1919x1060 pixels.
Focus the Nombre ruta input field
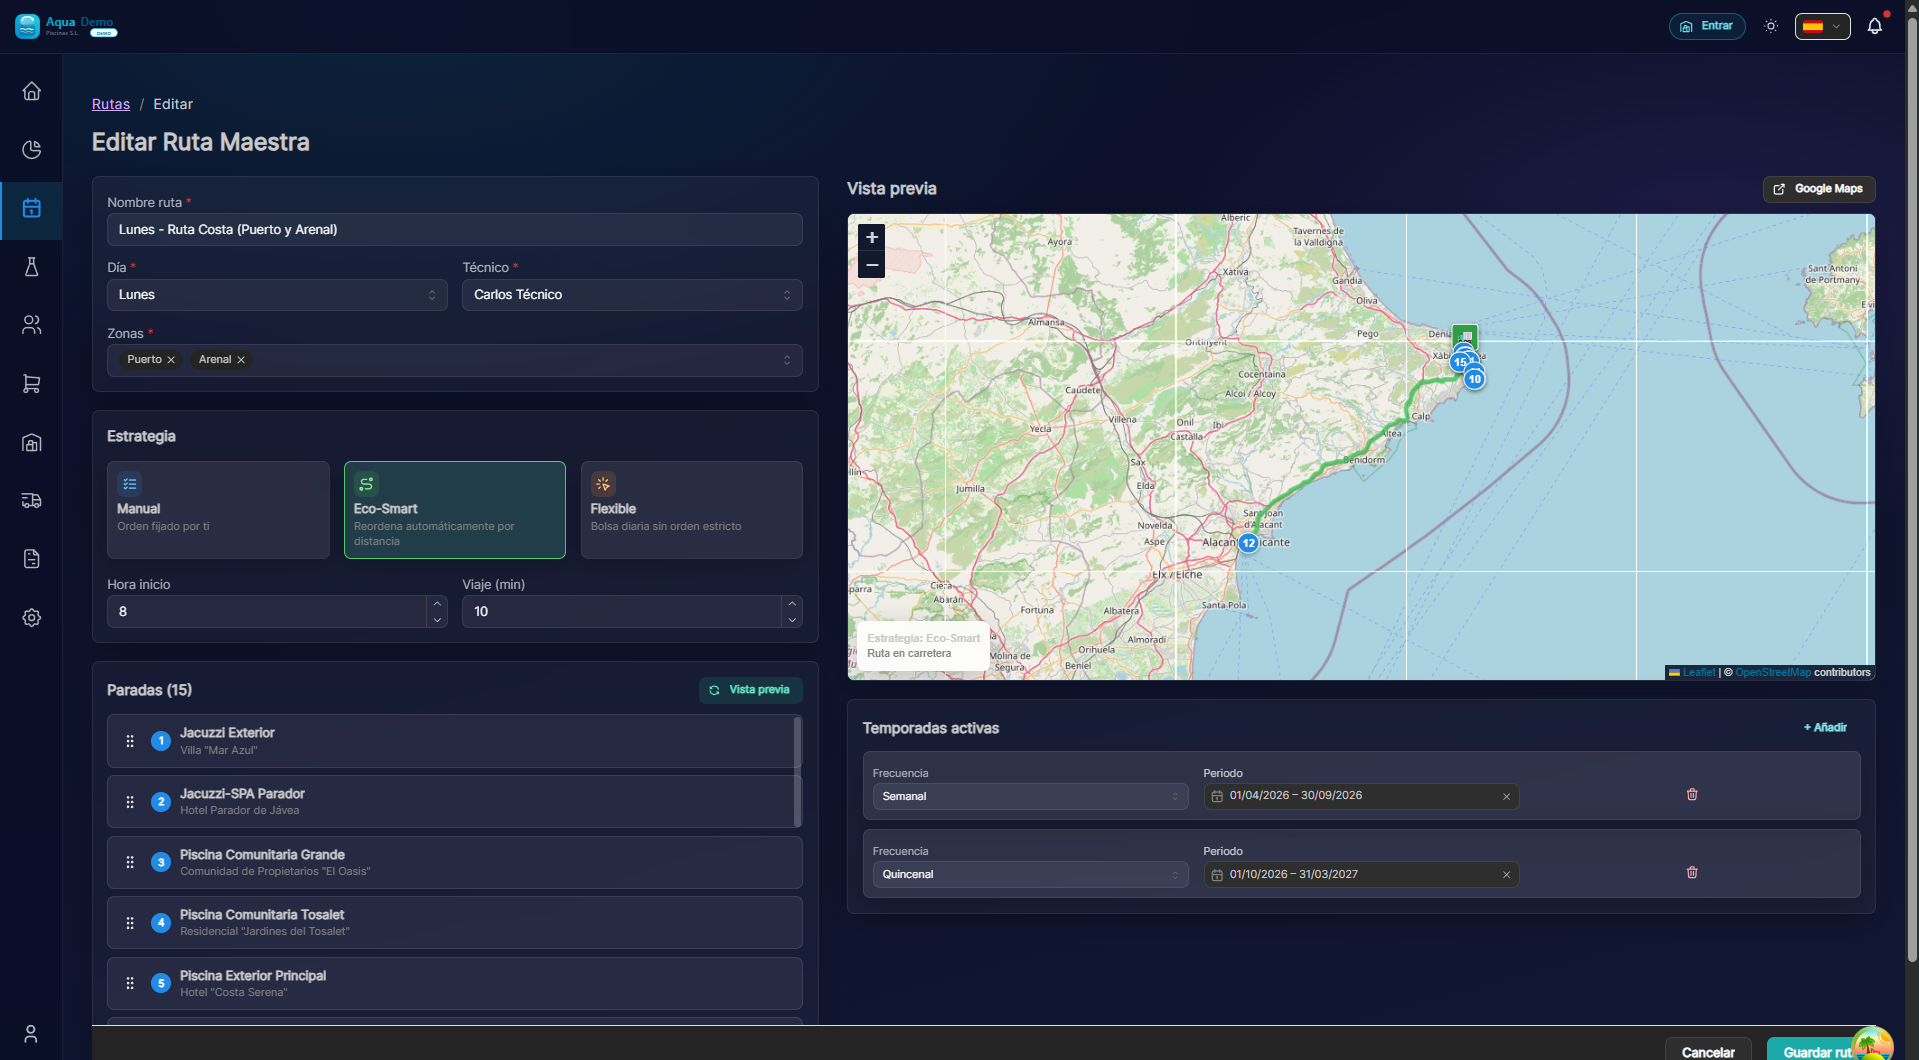[x=455, y=230]
